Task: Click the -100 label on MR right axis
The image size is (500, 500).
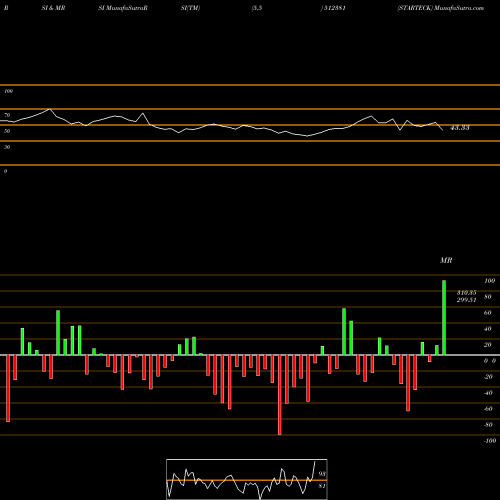Action: coord(490,441)
